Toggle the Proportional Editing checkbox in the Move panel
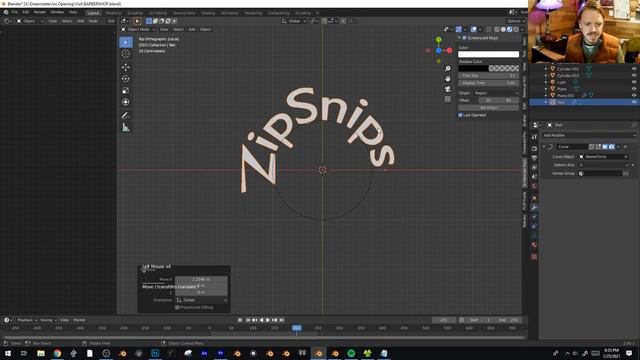Image resolution: width=640 pixels, height=360 pixels. [177, 307]
